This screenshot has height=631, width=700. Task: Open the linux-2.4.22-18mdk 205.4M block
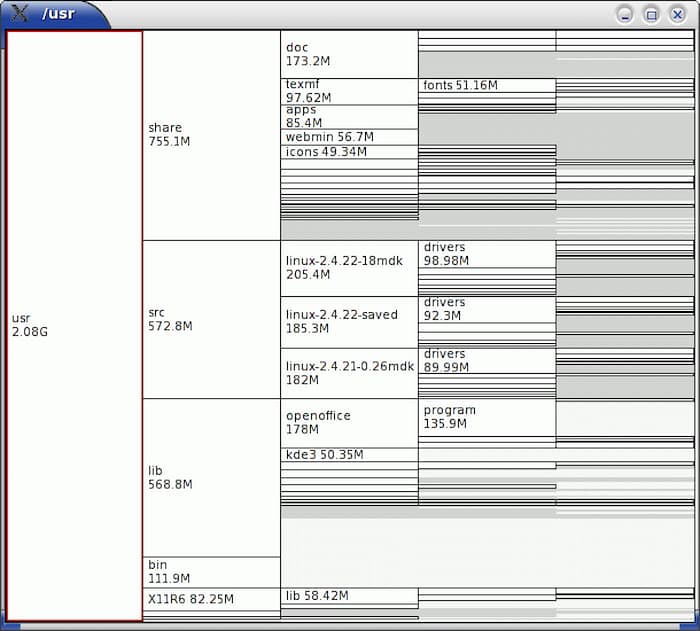(350, 268)
